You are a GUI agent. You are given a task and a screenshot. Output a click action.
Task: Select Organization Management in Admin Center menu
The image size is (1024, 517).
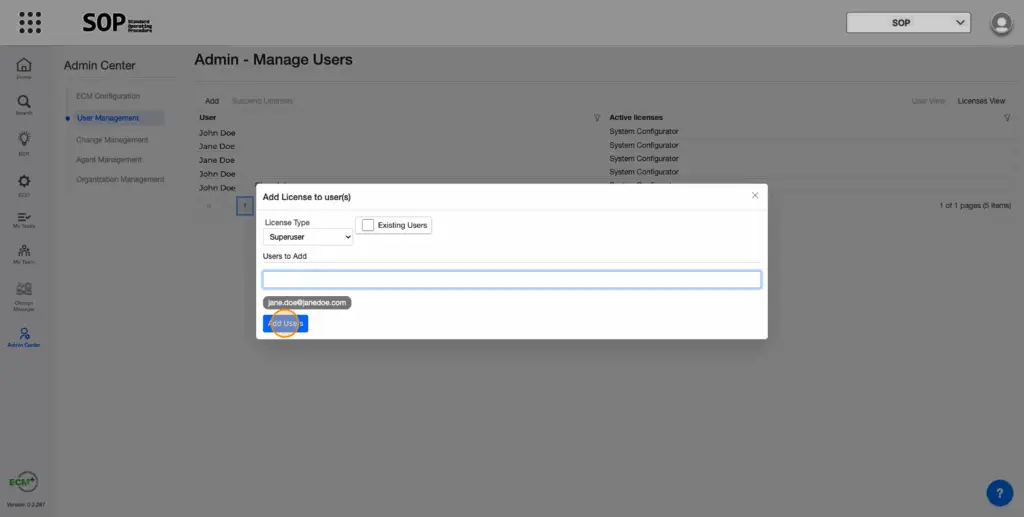coord(120,179)
